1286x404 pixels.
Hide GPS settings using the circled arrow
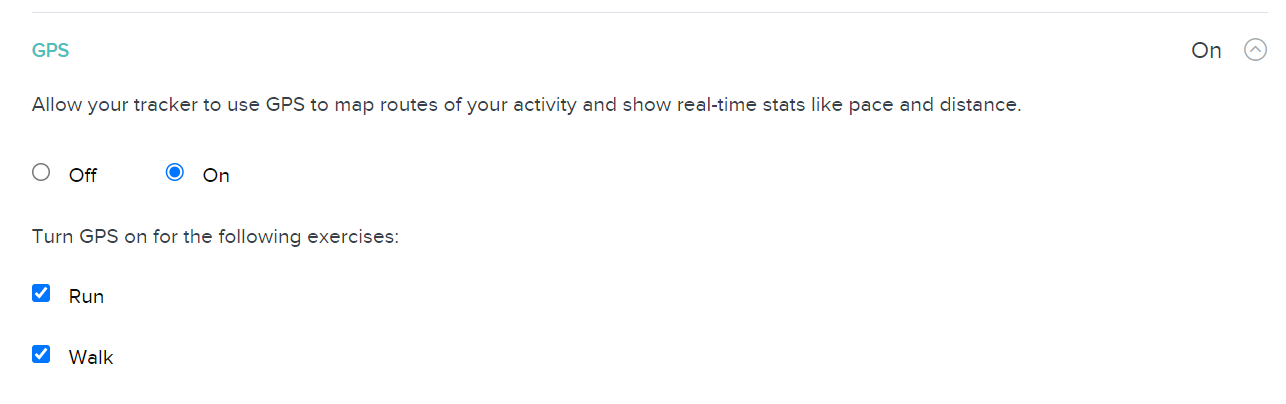(x=1255, y=49)
